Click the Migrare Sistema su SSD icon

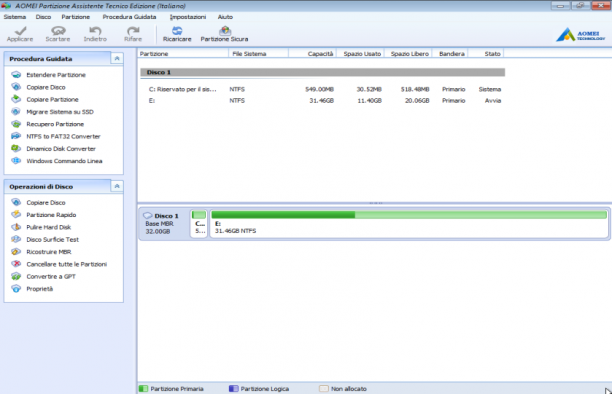click(x=16, y=112)
